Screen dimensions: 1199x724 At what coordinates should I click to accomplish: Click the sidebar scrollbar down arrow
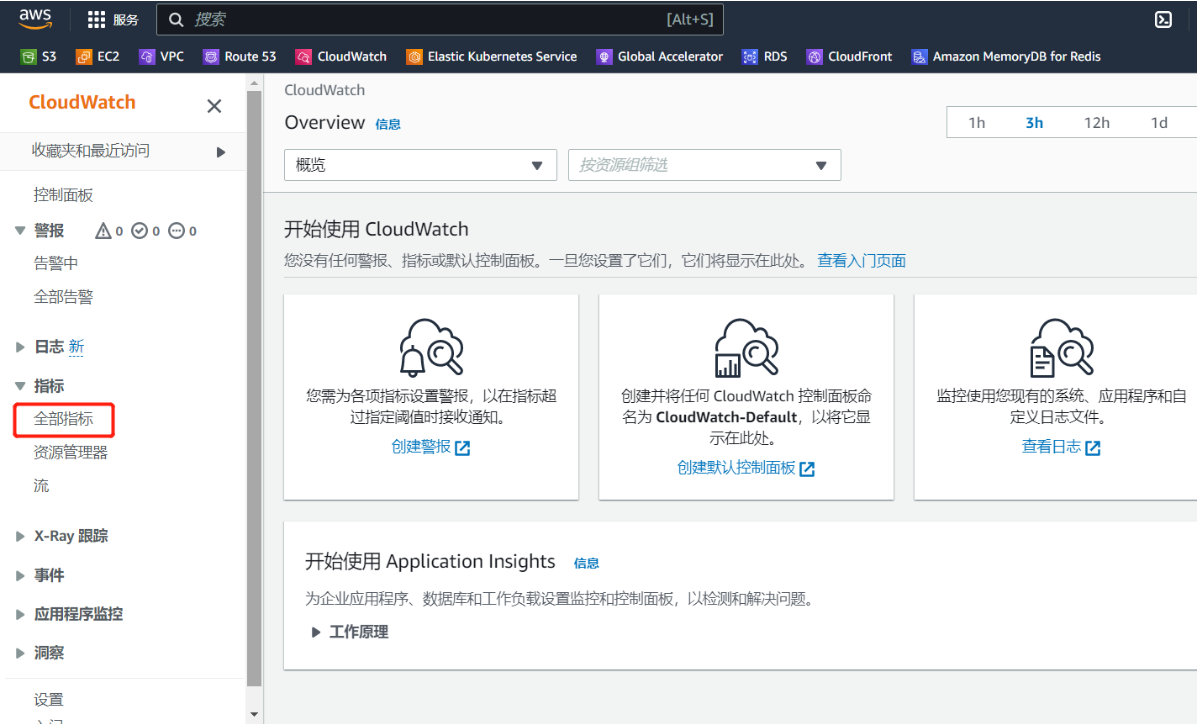pos(254,714)
